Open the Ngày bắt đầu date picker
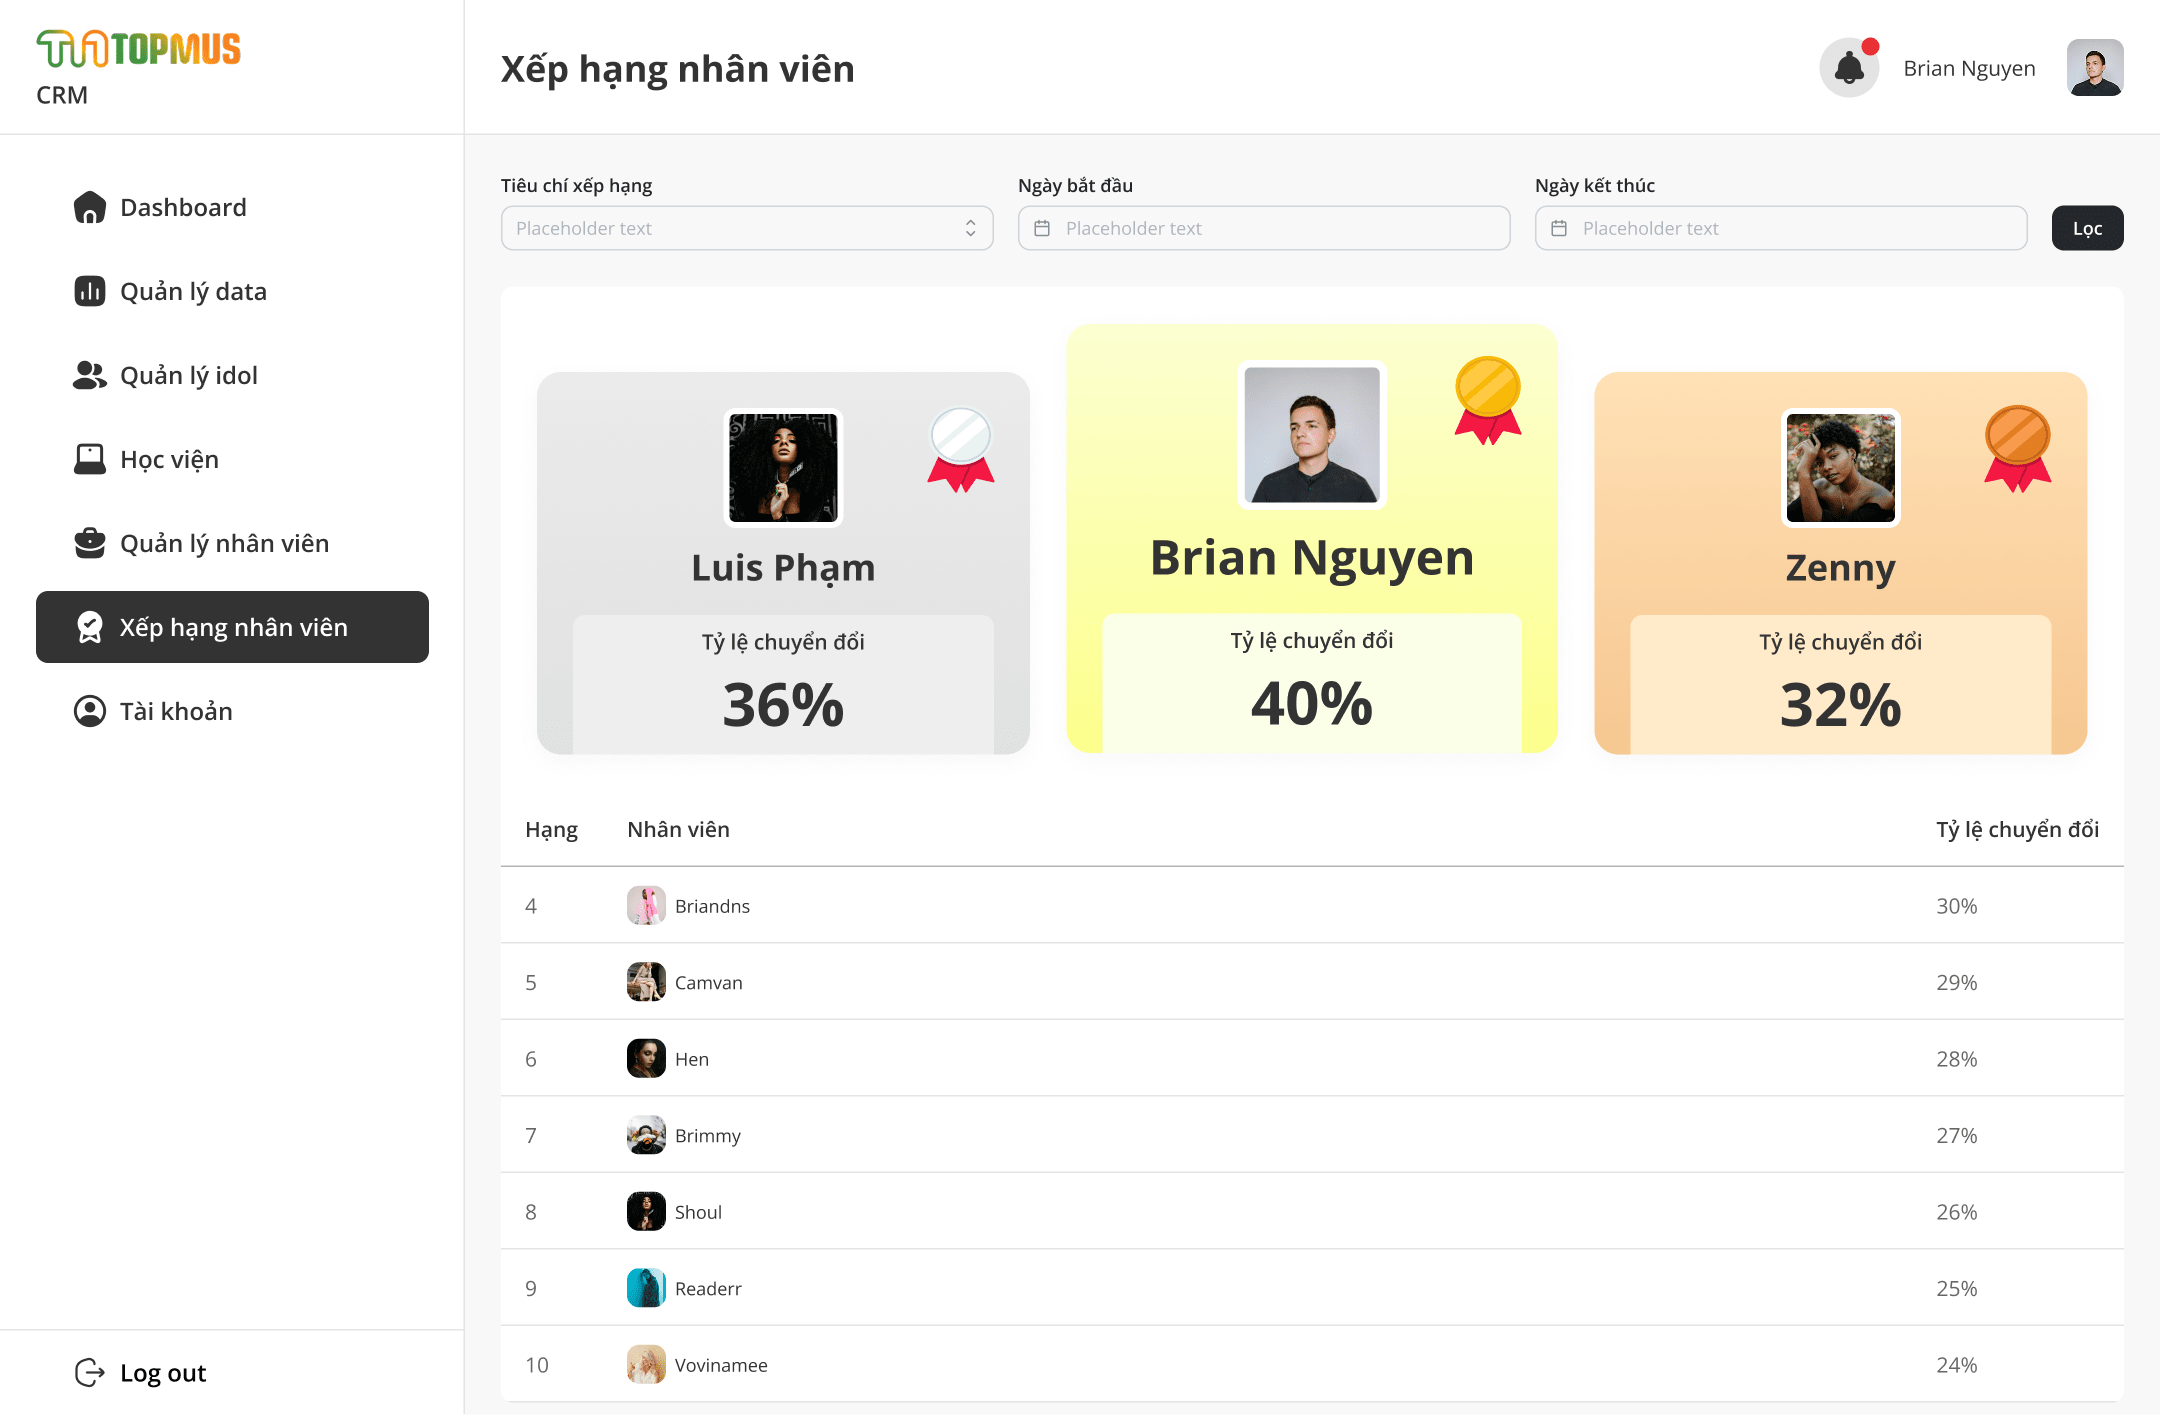 1263,228
